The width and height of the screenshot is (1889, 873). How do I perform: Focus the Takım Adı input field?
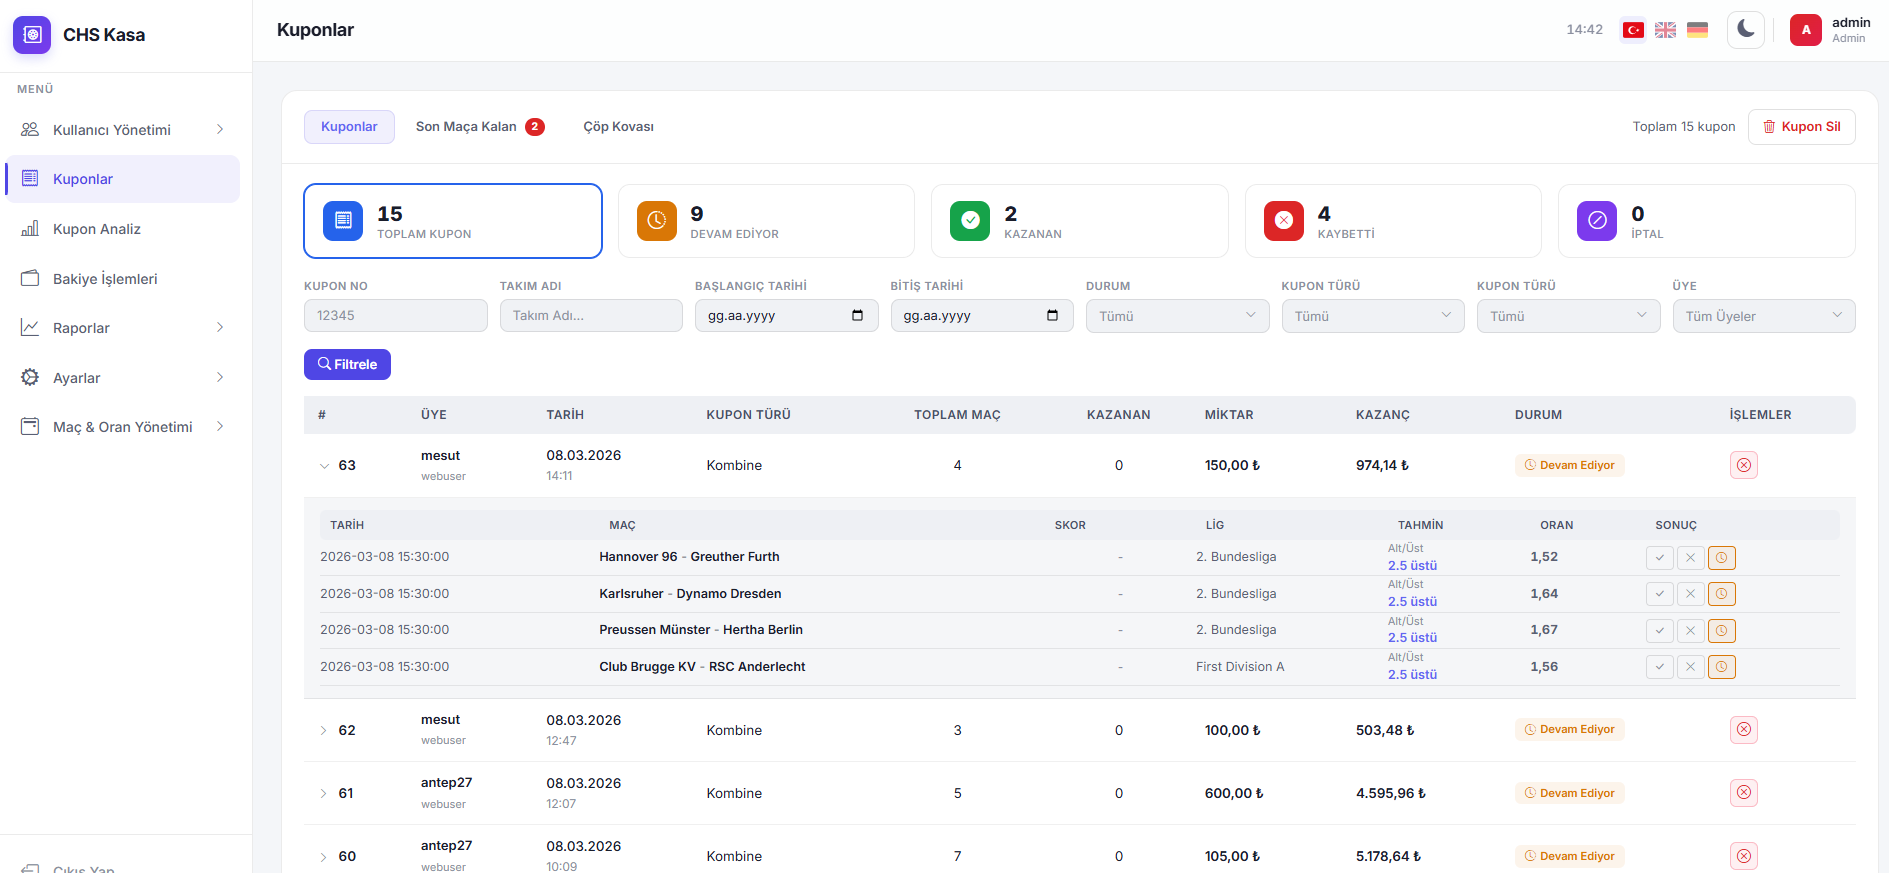[591, 316]
